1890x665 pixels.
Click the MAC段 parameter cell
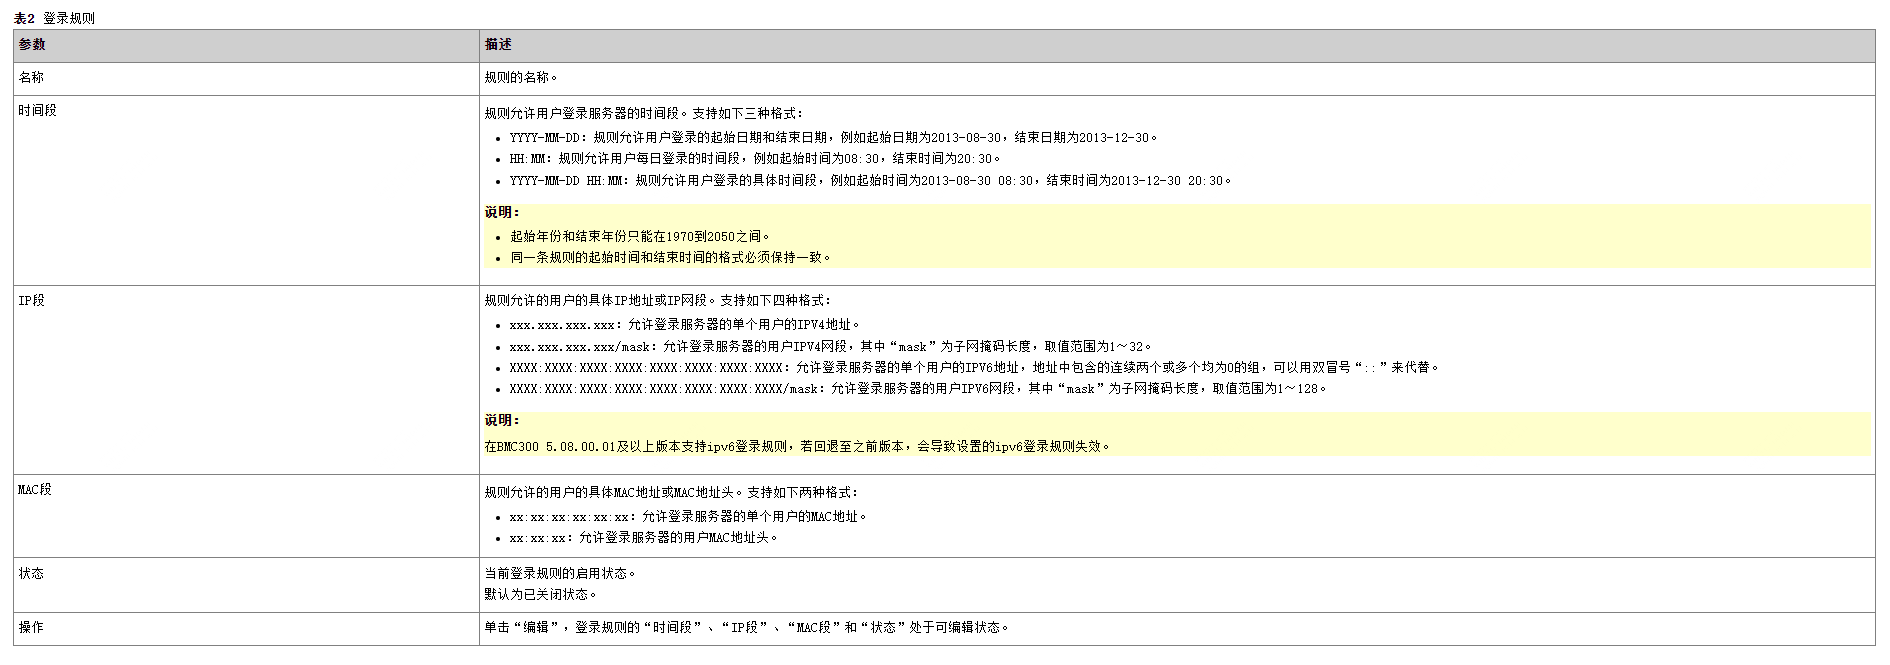34,490
